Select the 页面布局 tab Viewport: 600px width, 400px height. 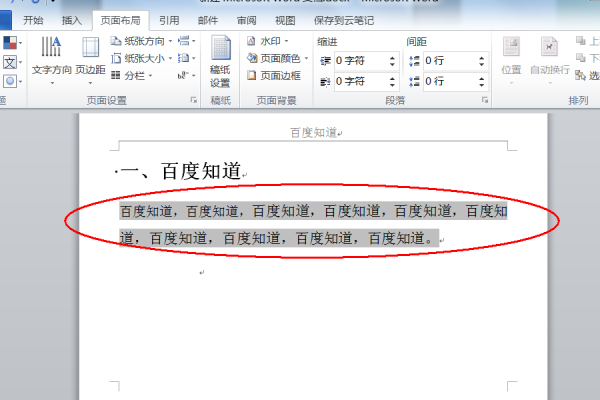click(121, 20)
